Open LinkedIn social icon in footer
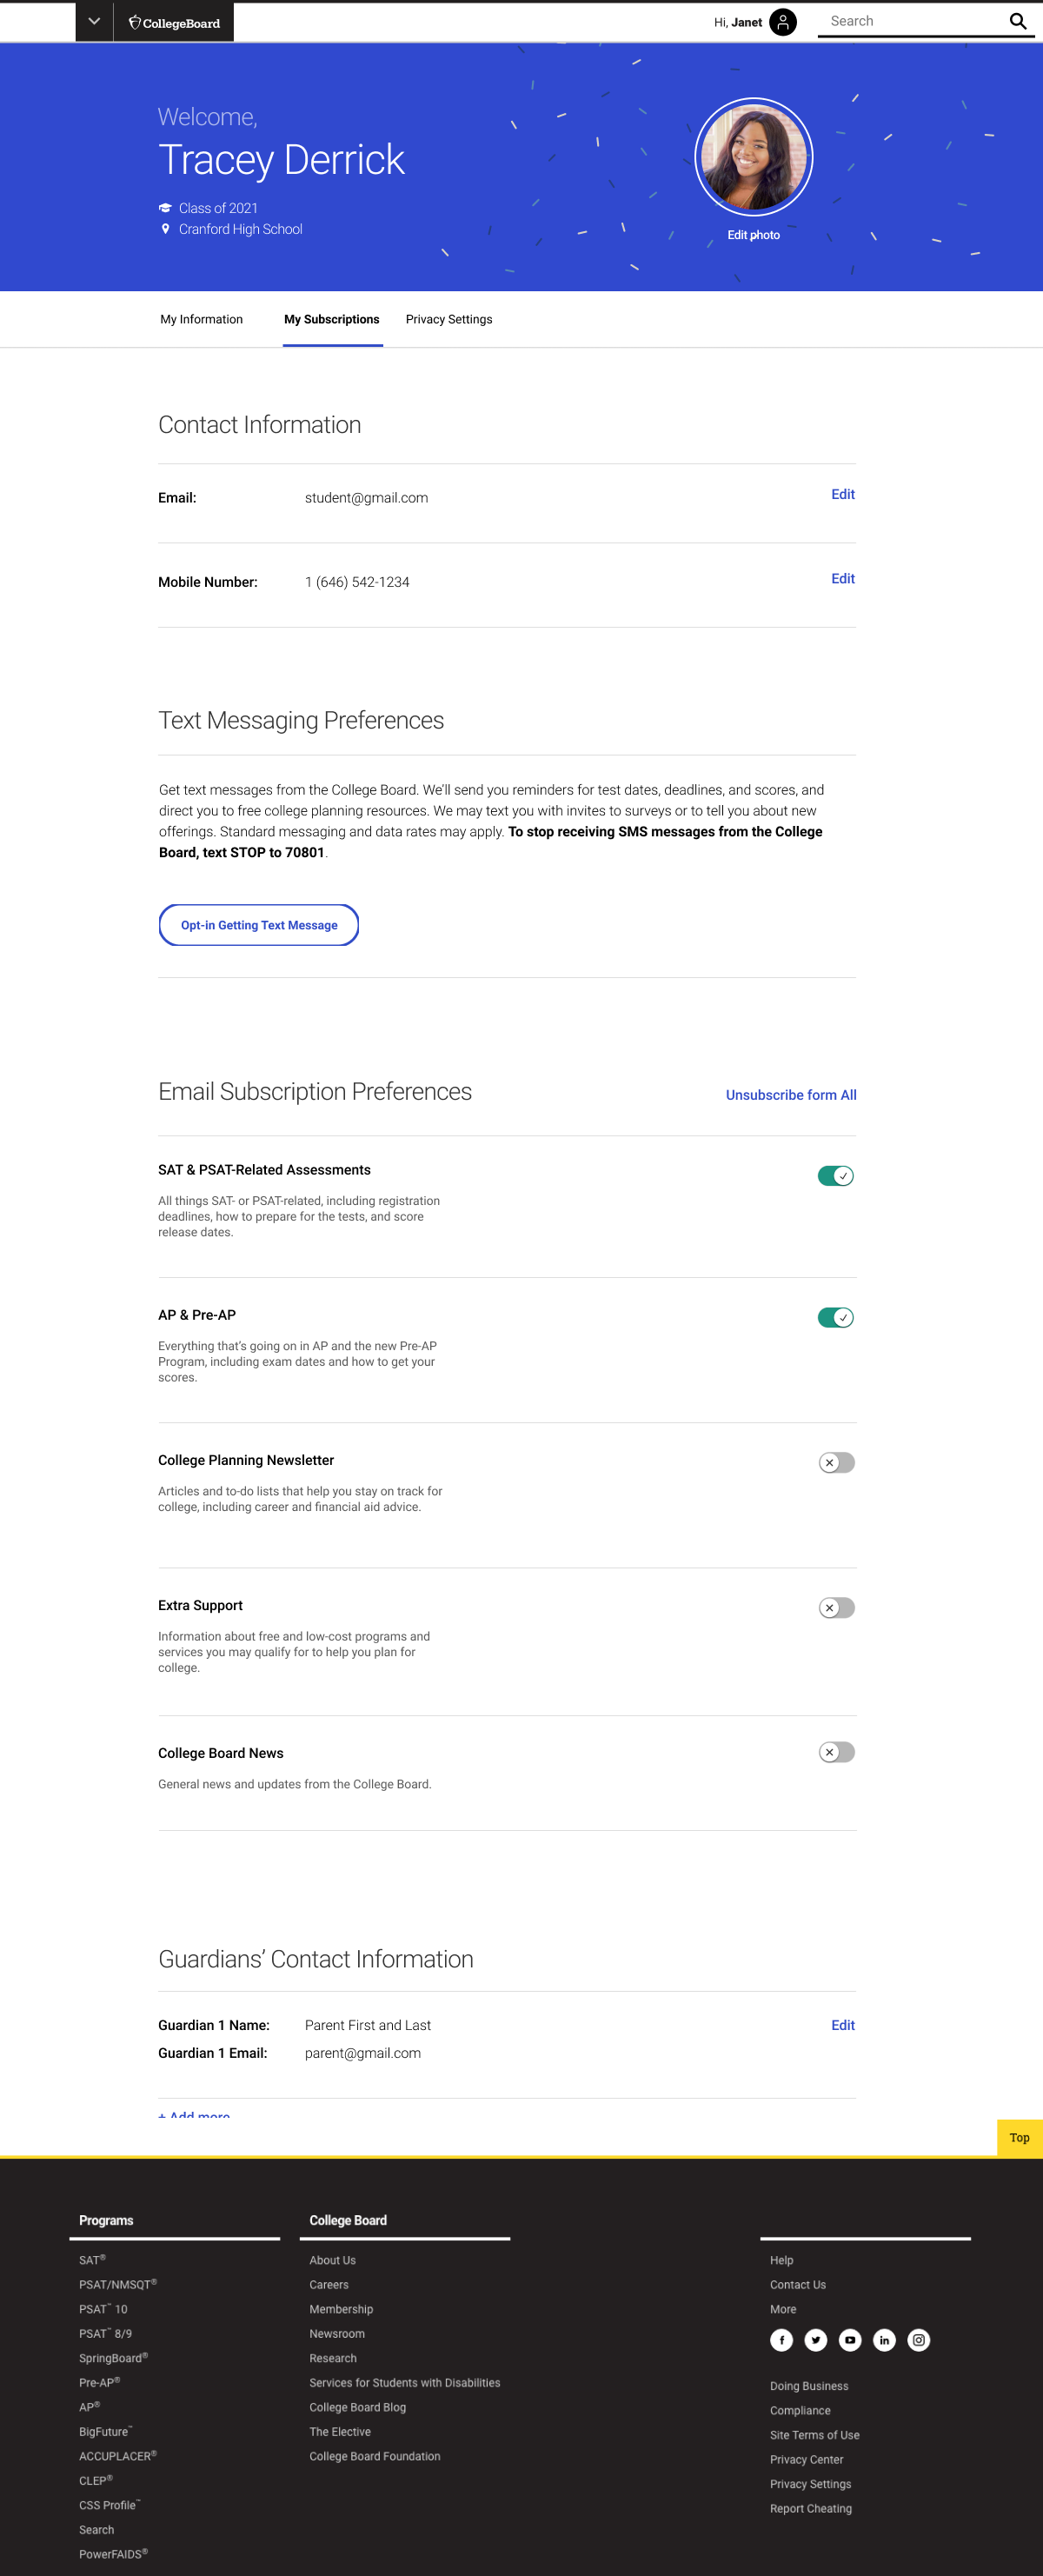1043x2576 pixels. [884, 2340]
